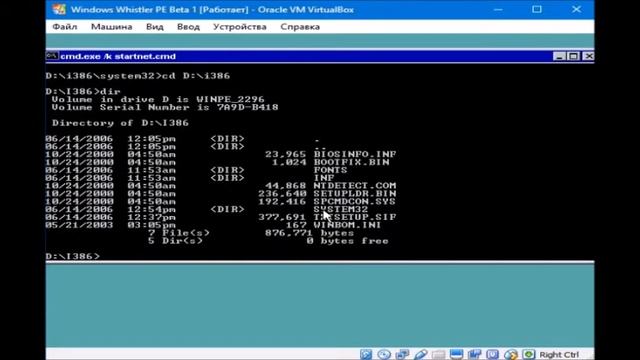Click the WINBOM.INI file name
The image size is (640, 360).
tap(347, 225)
